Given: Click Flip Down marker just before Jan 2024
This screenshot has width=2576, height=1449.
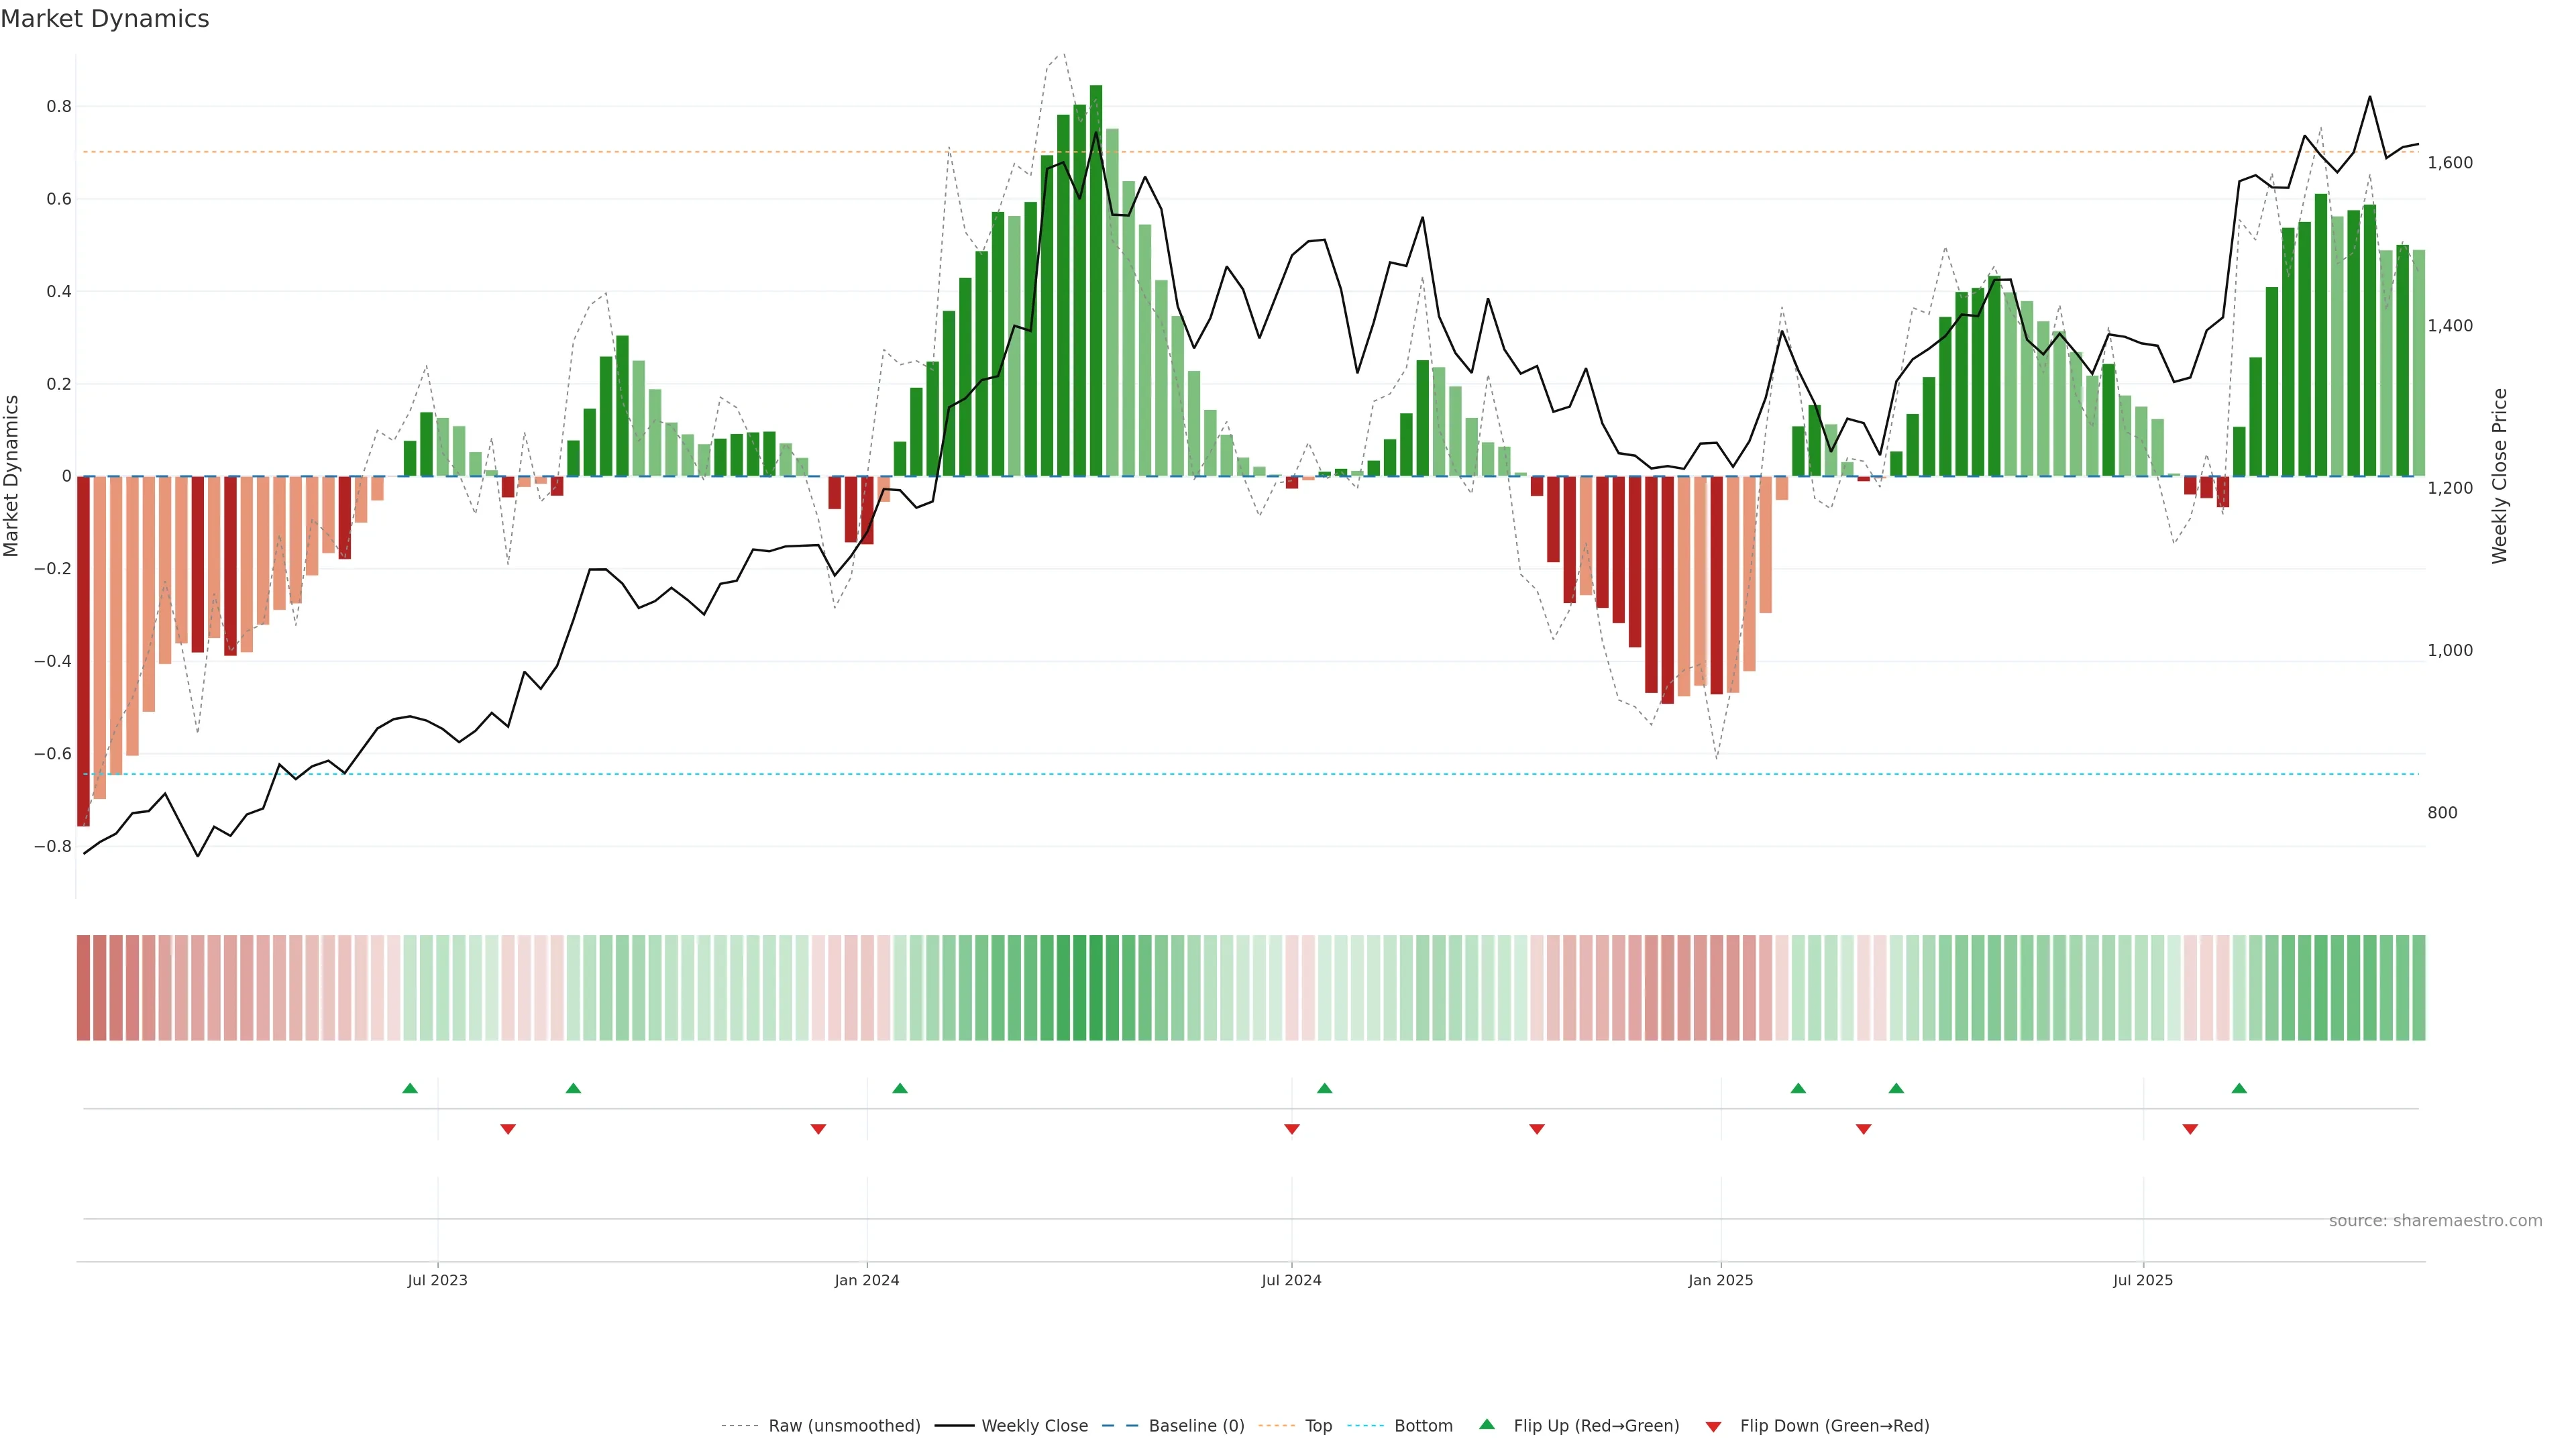Looking at the screenshot, I should (818, 1129).
